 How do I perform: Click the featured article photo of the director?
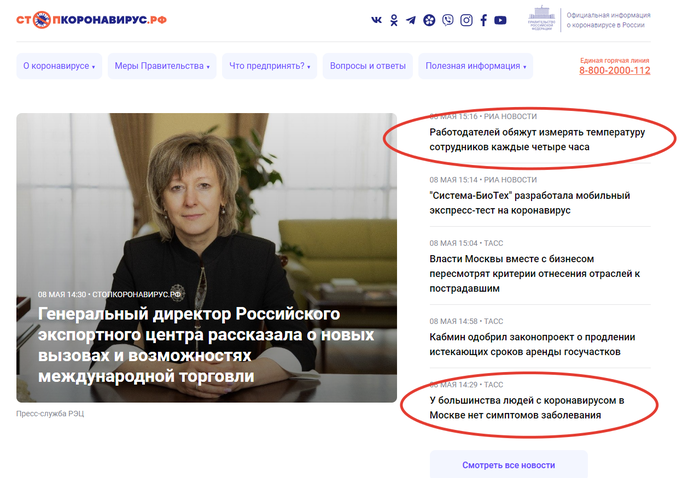tap(207, 258)
